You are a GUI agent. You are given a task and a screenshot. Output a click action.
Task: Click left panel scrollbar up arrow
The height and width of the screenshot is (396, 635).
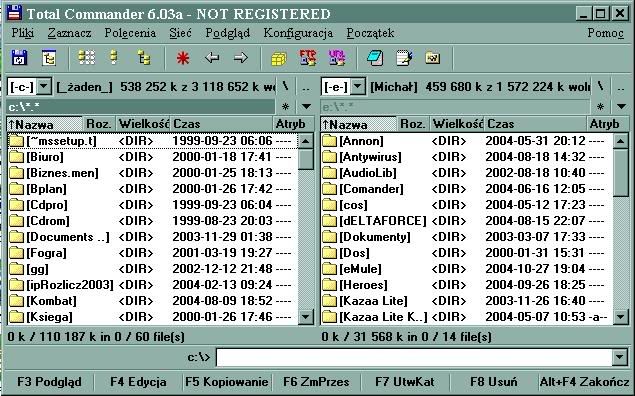(x=306, y=141)
